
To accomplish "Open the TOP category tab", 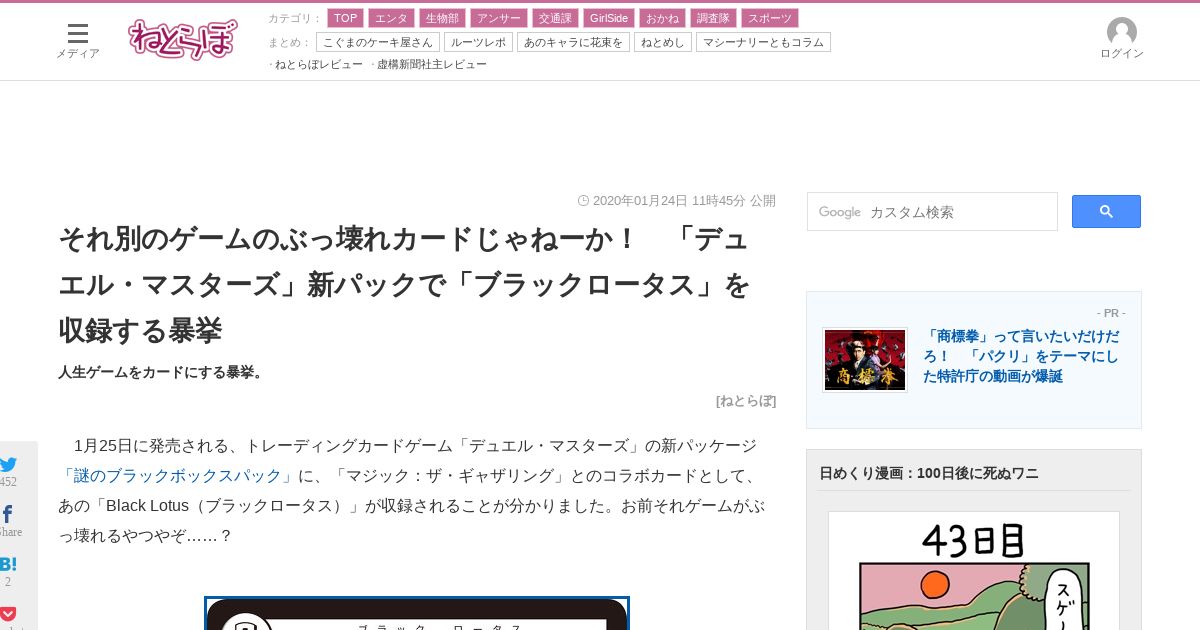I will 346,18.
